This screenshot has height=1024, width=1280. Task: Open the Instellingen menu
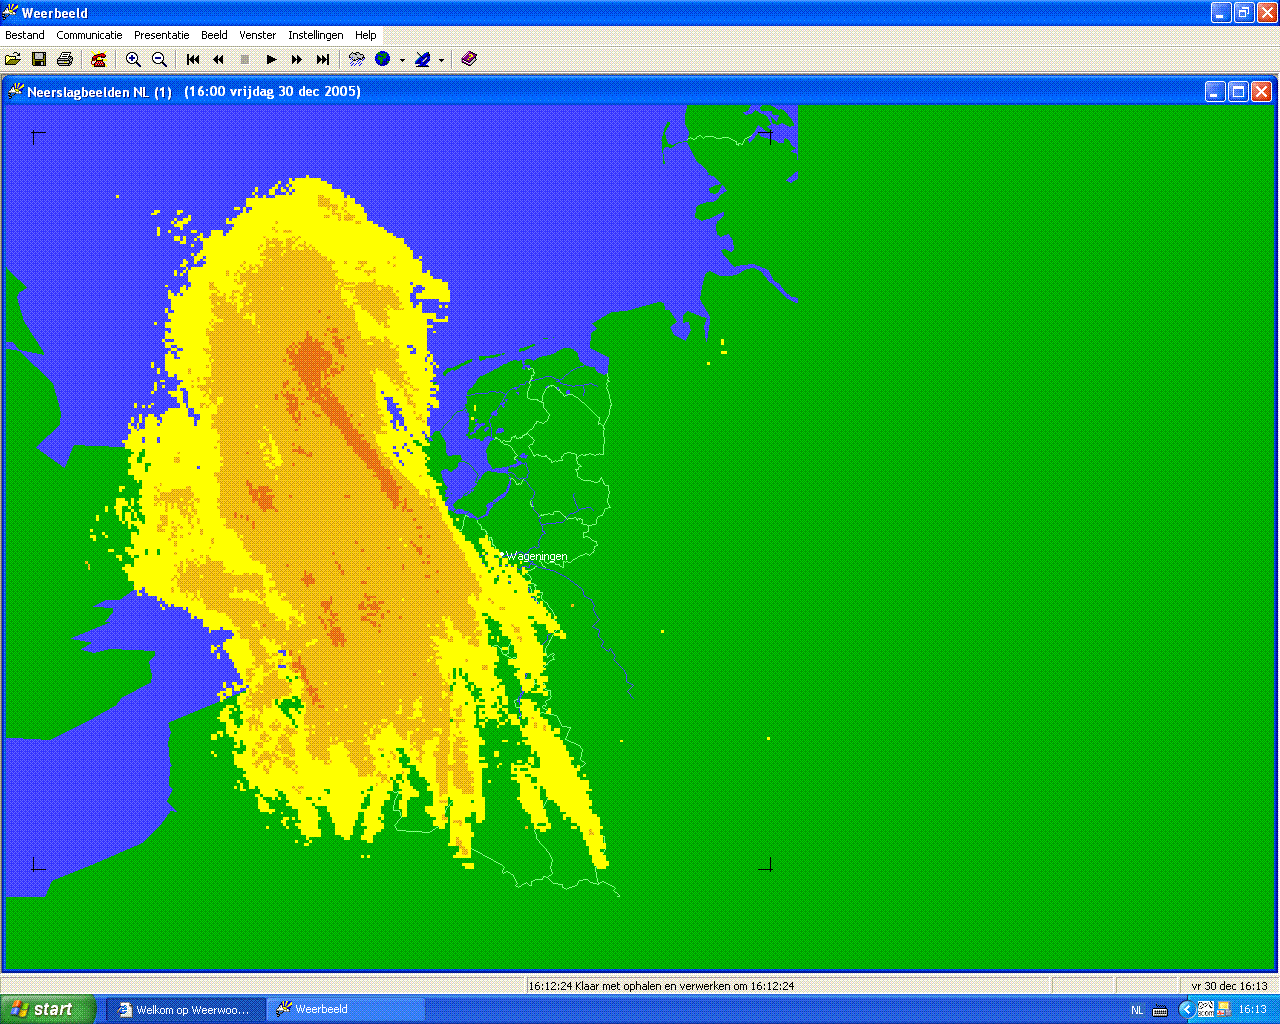tap(316, 35)
